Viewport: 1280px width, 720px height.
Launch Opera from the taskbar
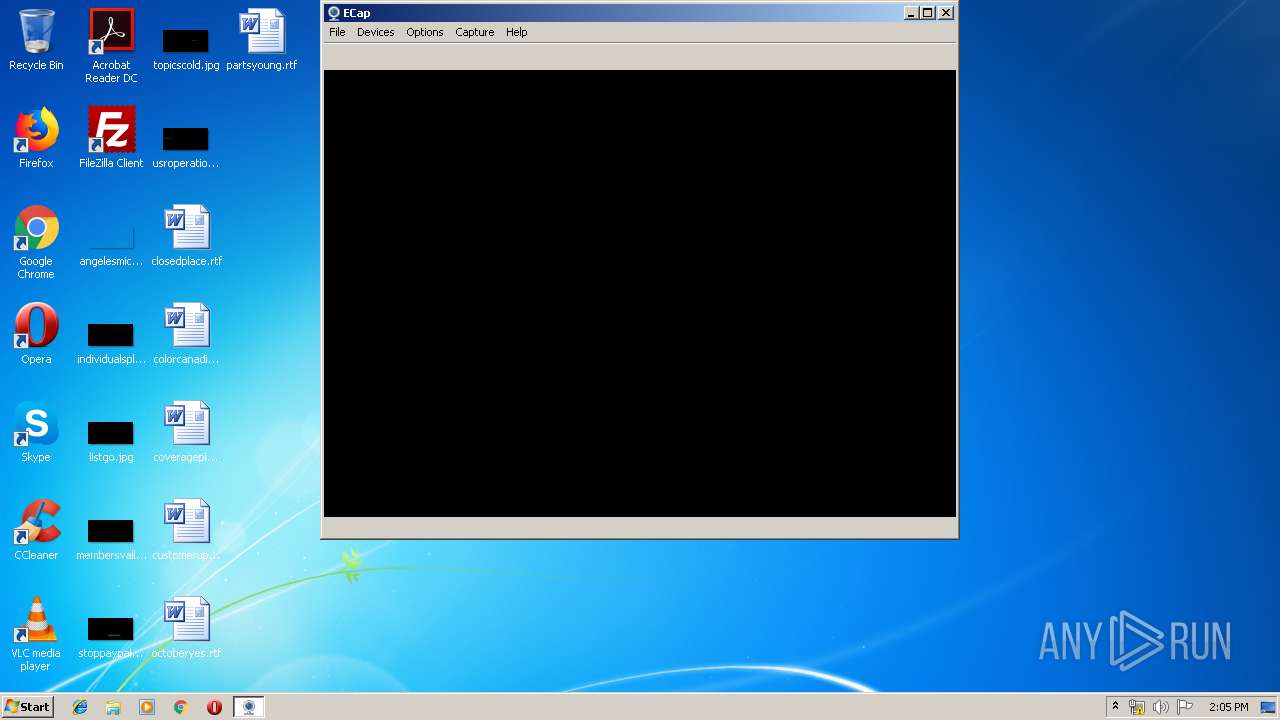pyautogui.click(x=214, y=707)
